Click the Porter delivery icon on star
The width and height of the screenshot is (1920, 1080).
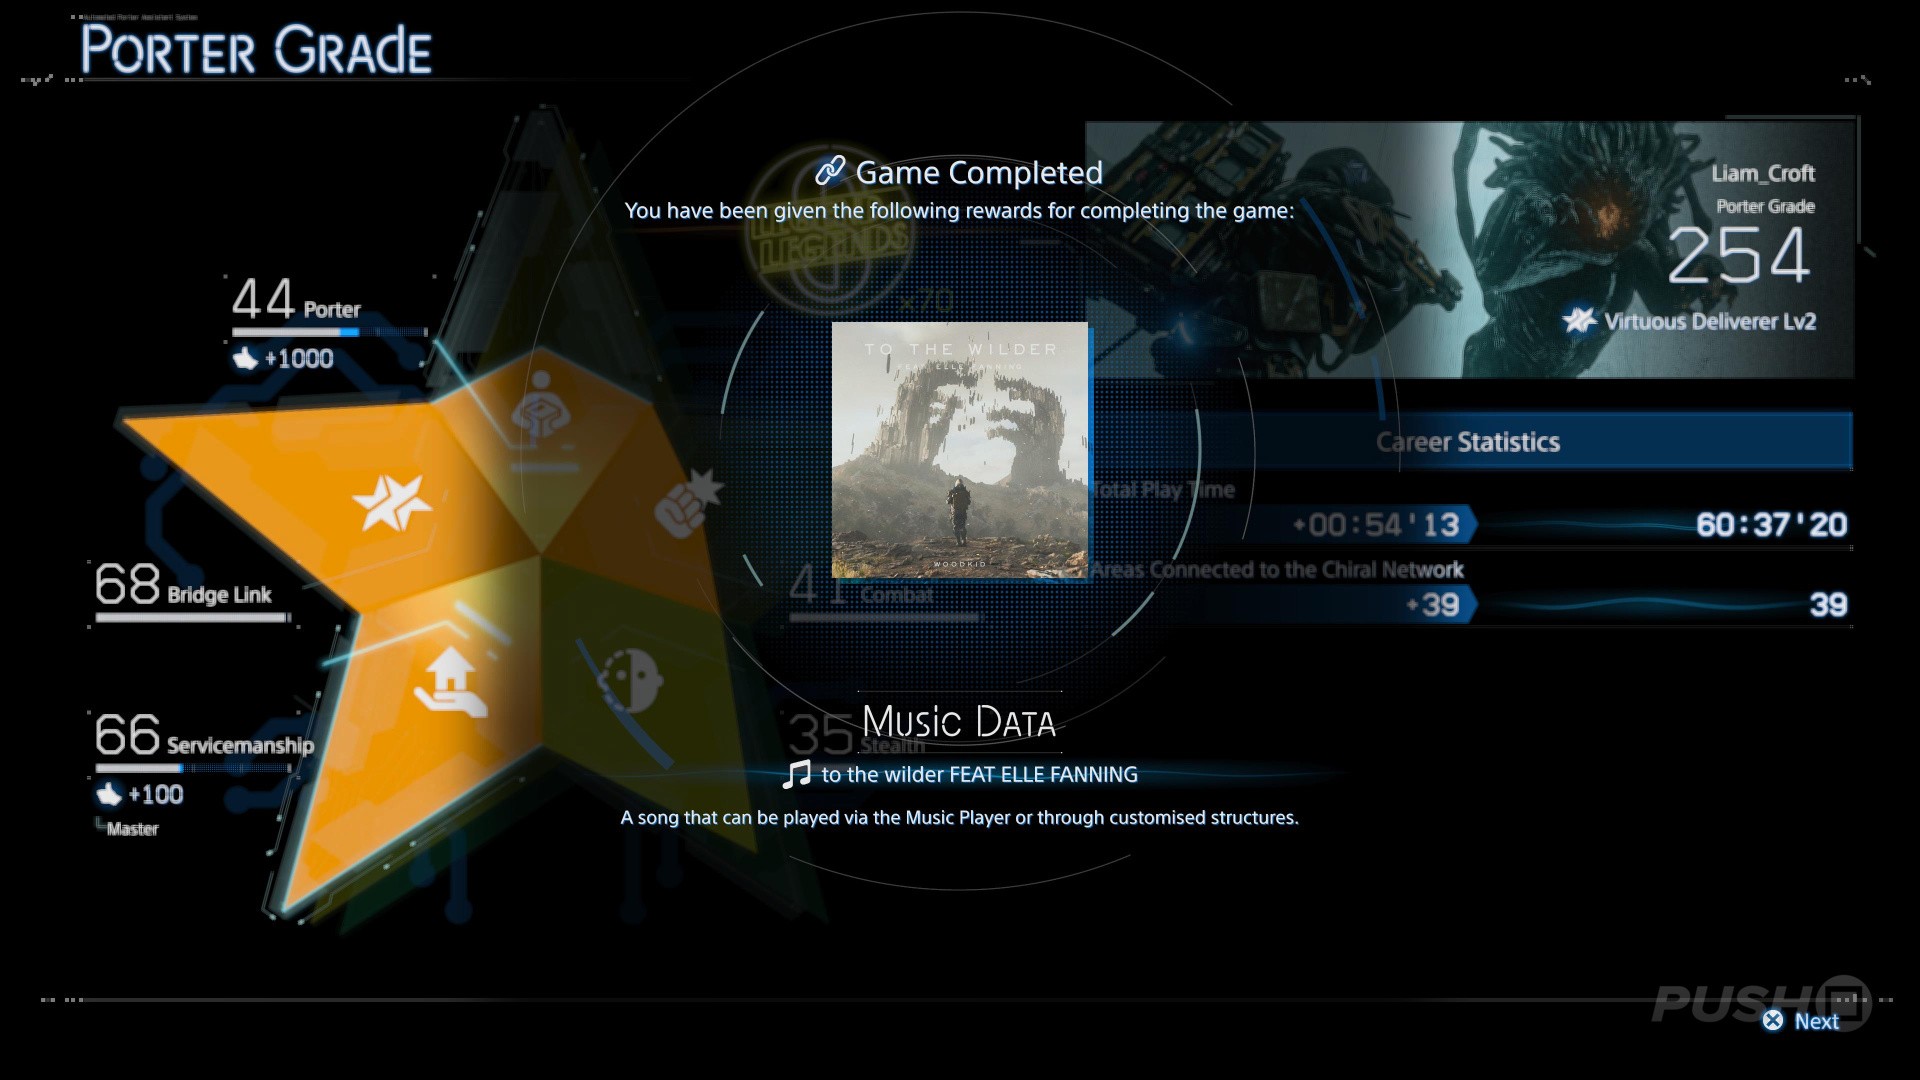[540, 405]
